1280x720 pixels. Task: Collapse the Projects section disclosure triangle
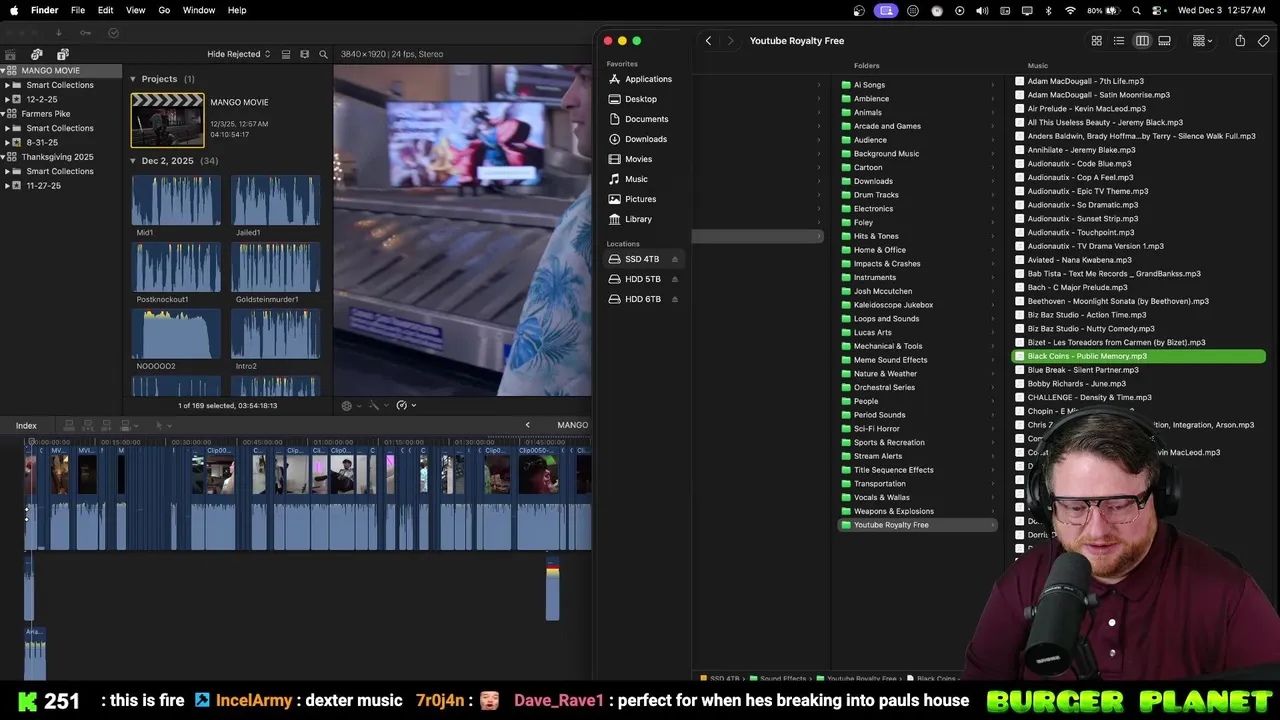[132, 79]
